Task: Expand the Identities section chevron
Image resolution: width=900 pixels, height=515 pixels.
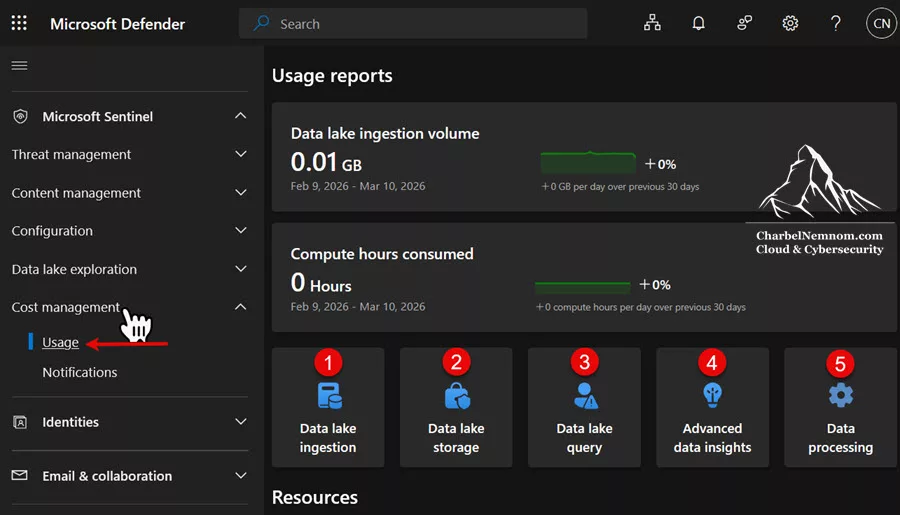Action: (x=241, y=421)
